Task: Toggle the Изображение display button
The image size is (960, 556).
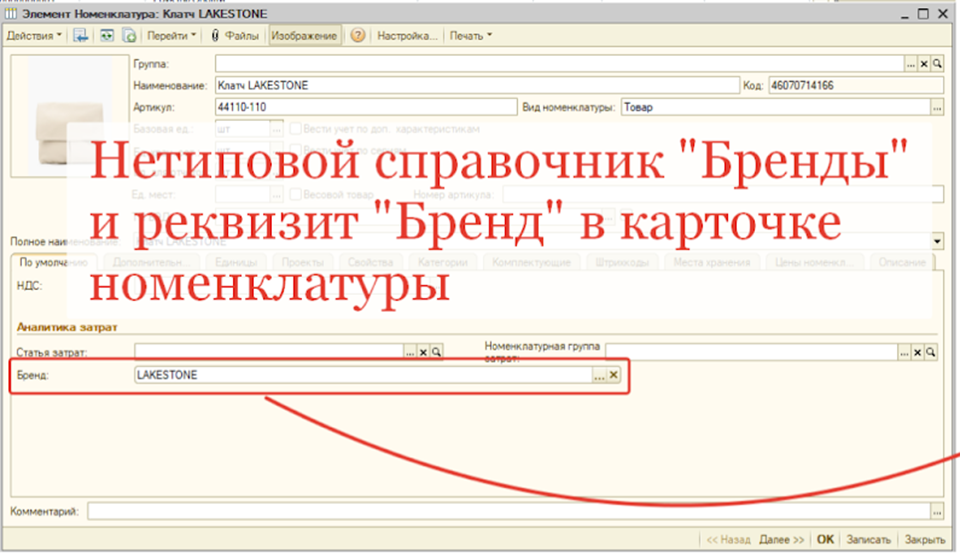Action: [x=304, y=36]
